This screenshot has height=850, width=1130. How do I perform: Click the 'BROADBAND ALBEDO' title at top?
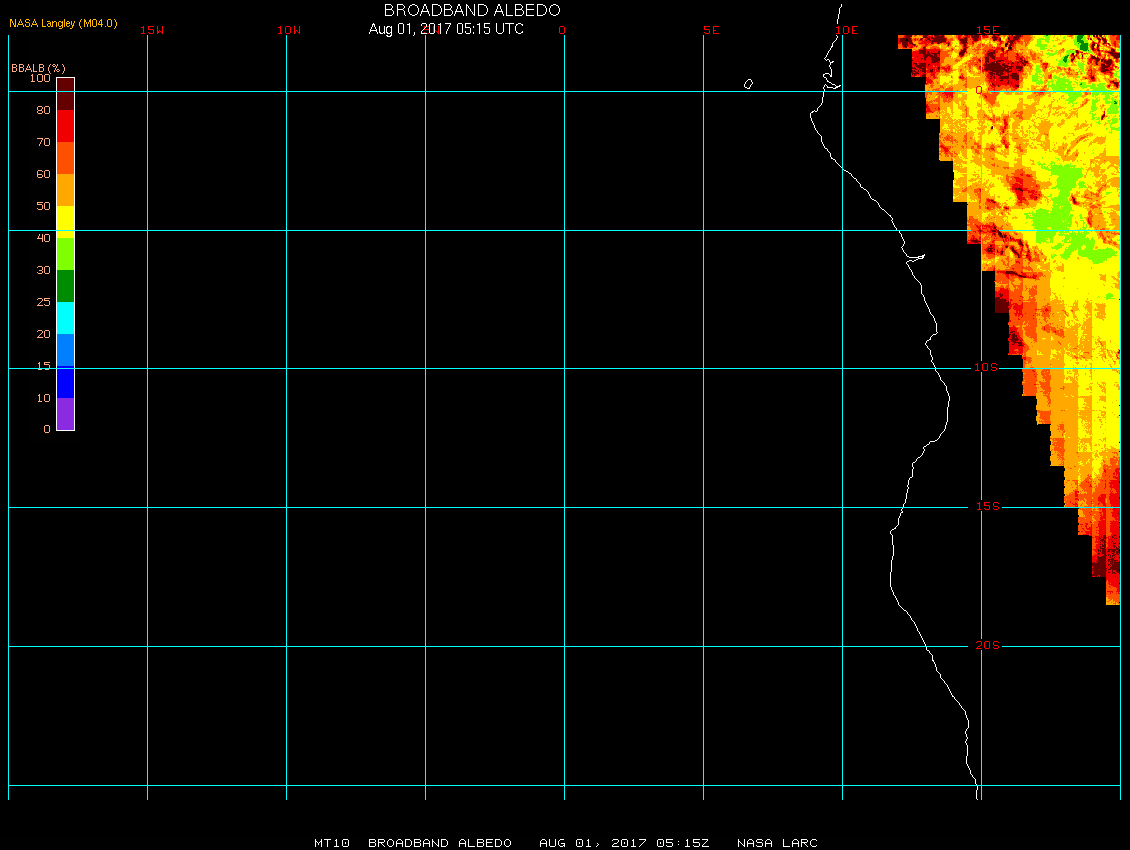point(472,10)
